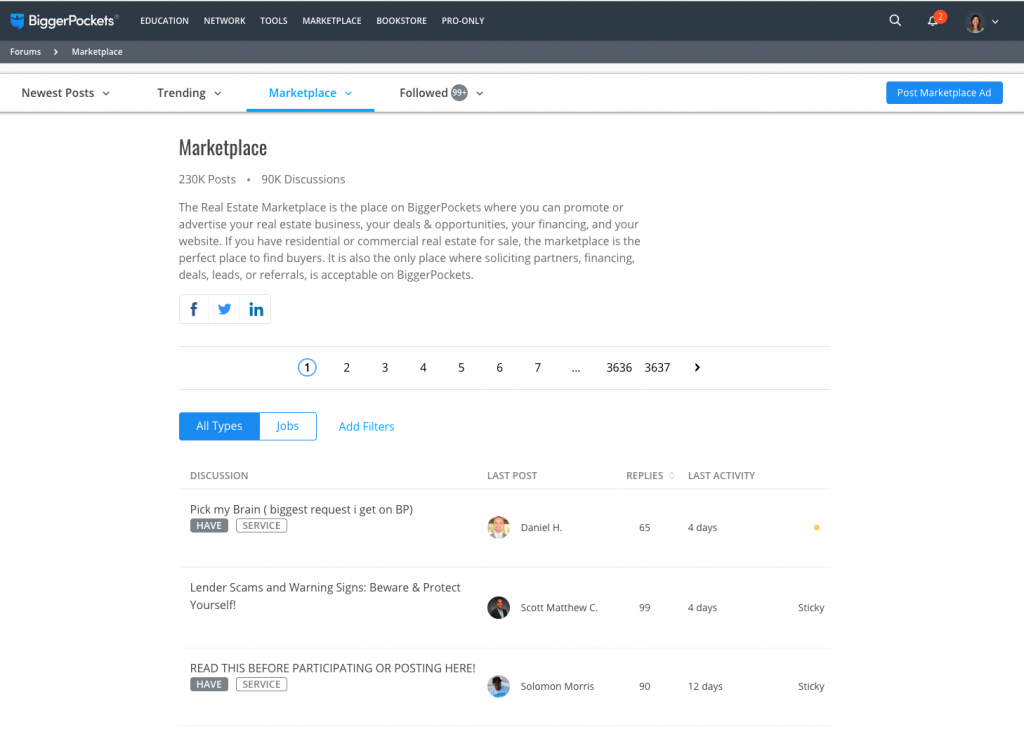Screen dimensions: 1024x732
Task: Expand the profile menu chevron
Action: coord(995,22)
